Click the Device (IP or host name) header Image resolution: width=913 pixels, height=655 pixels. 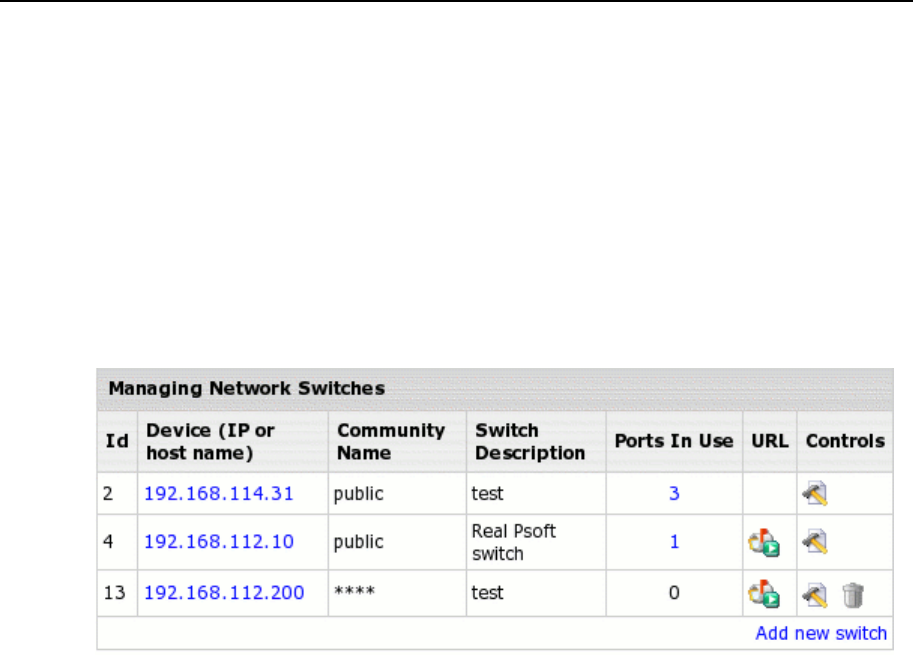210,441
